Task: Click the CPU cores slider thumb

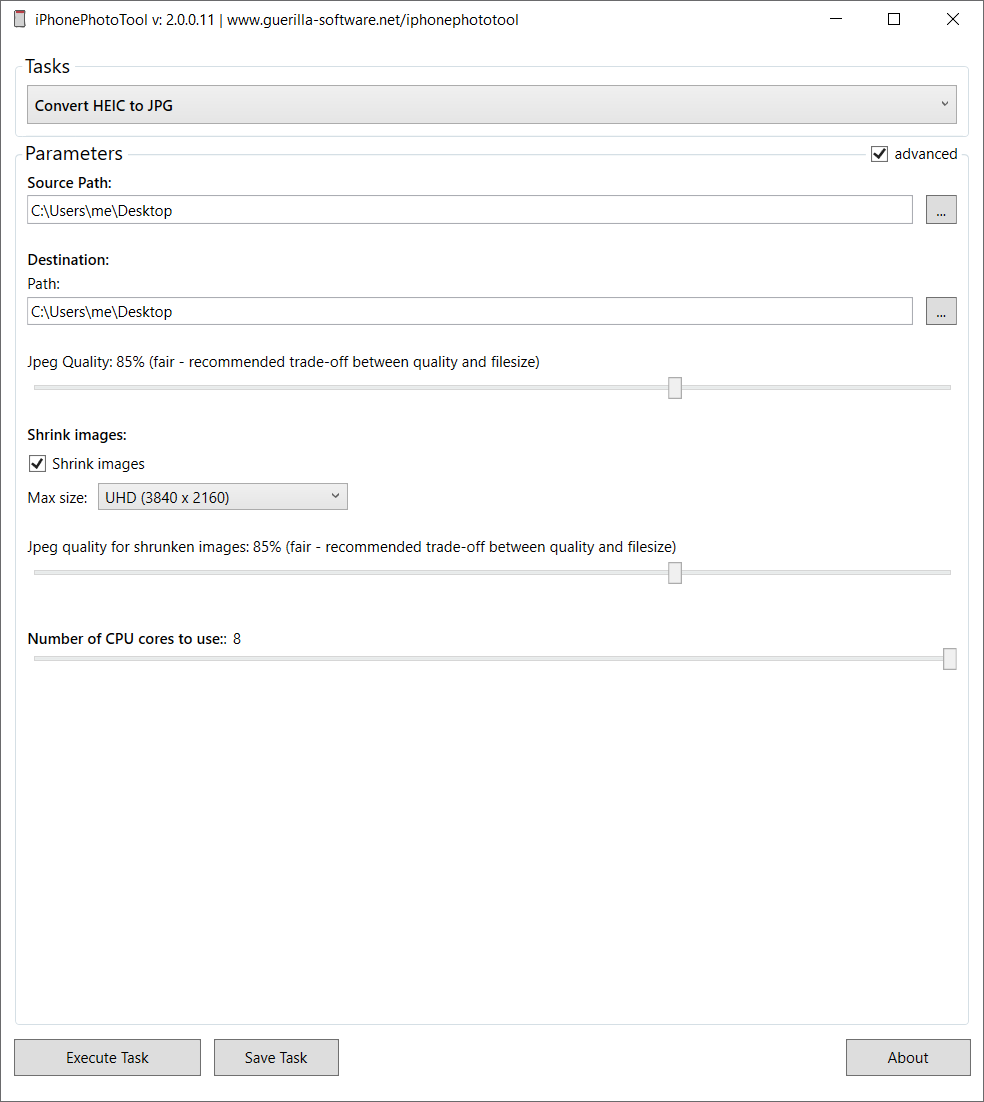Action: click(x=950, y=659)
